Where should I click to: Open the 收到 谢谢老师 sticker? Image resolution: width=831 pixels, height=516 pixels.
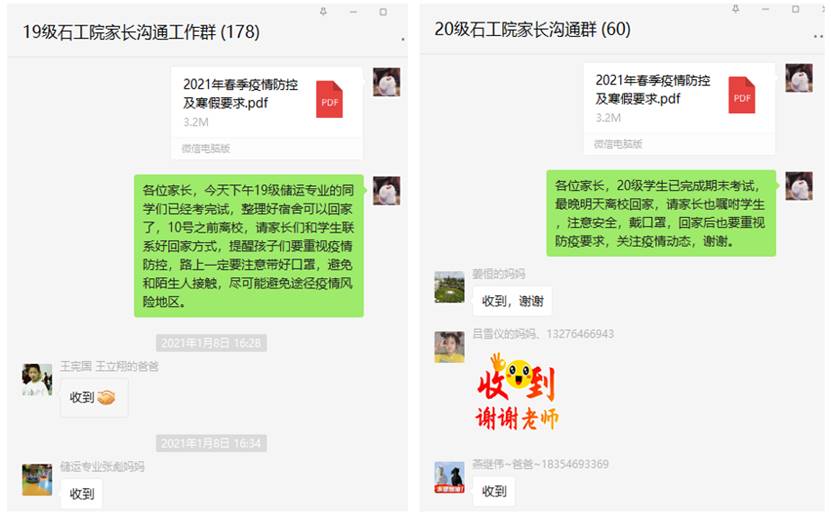coord(517,392)
